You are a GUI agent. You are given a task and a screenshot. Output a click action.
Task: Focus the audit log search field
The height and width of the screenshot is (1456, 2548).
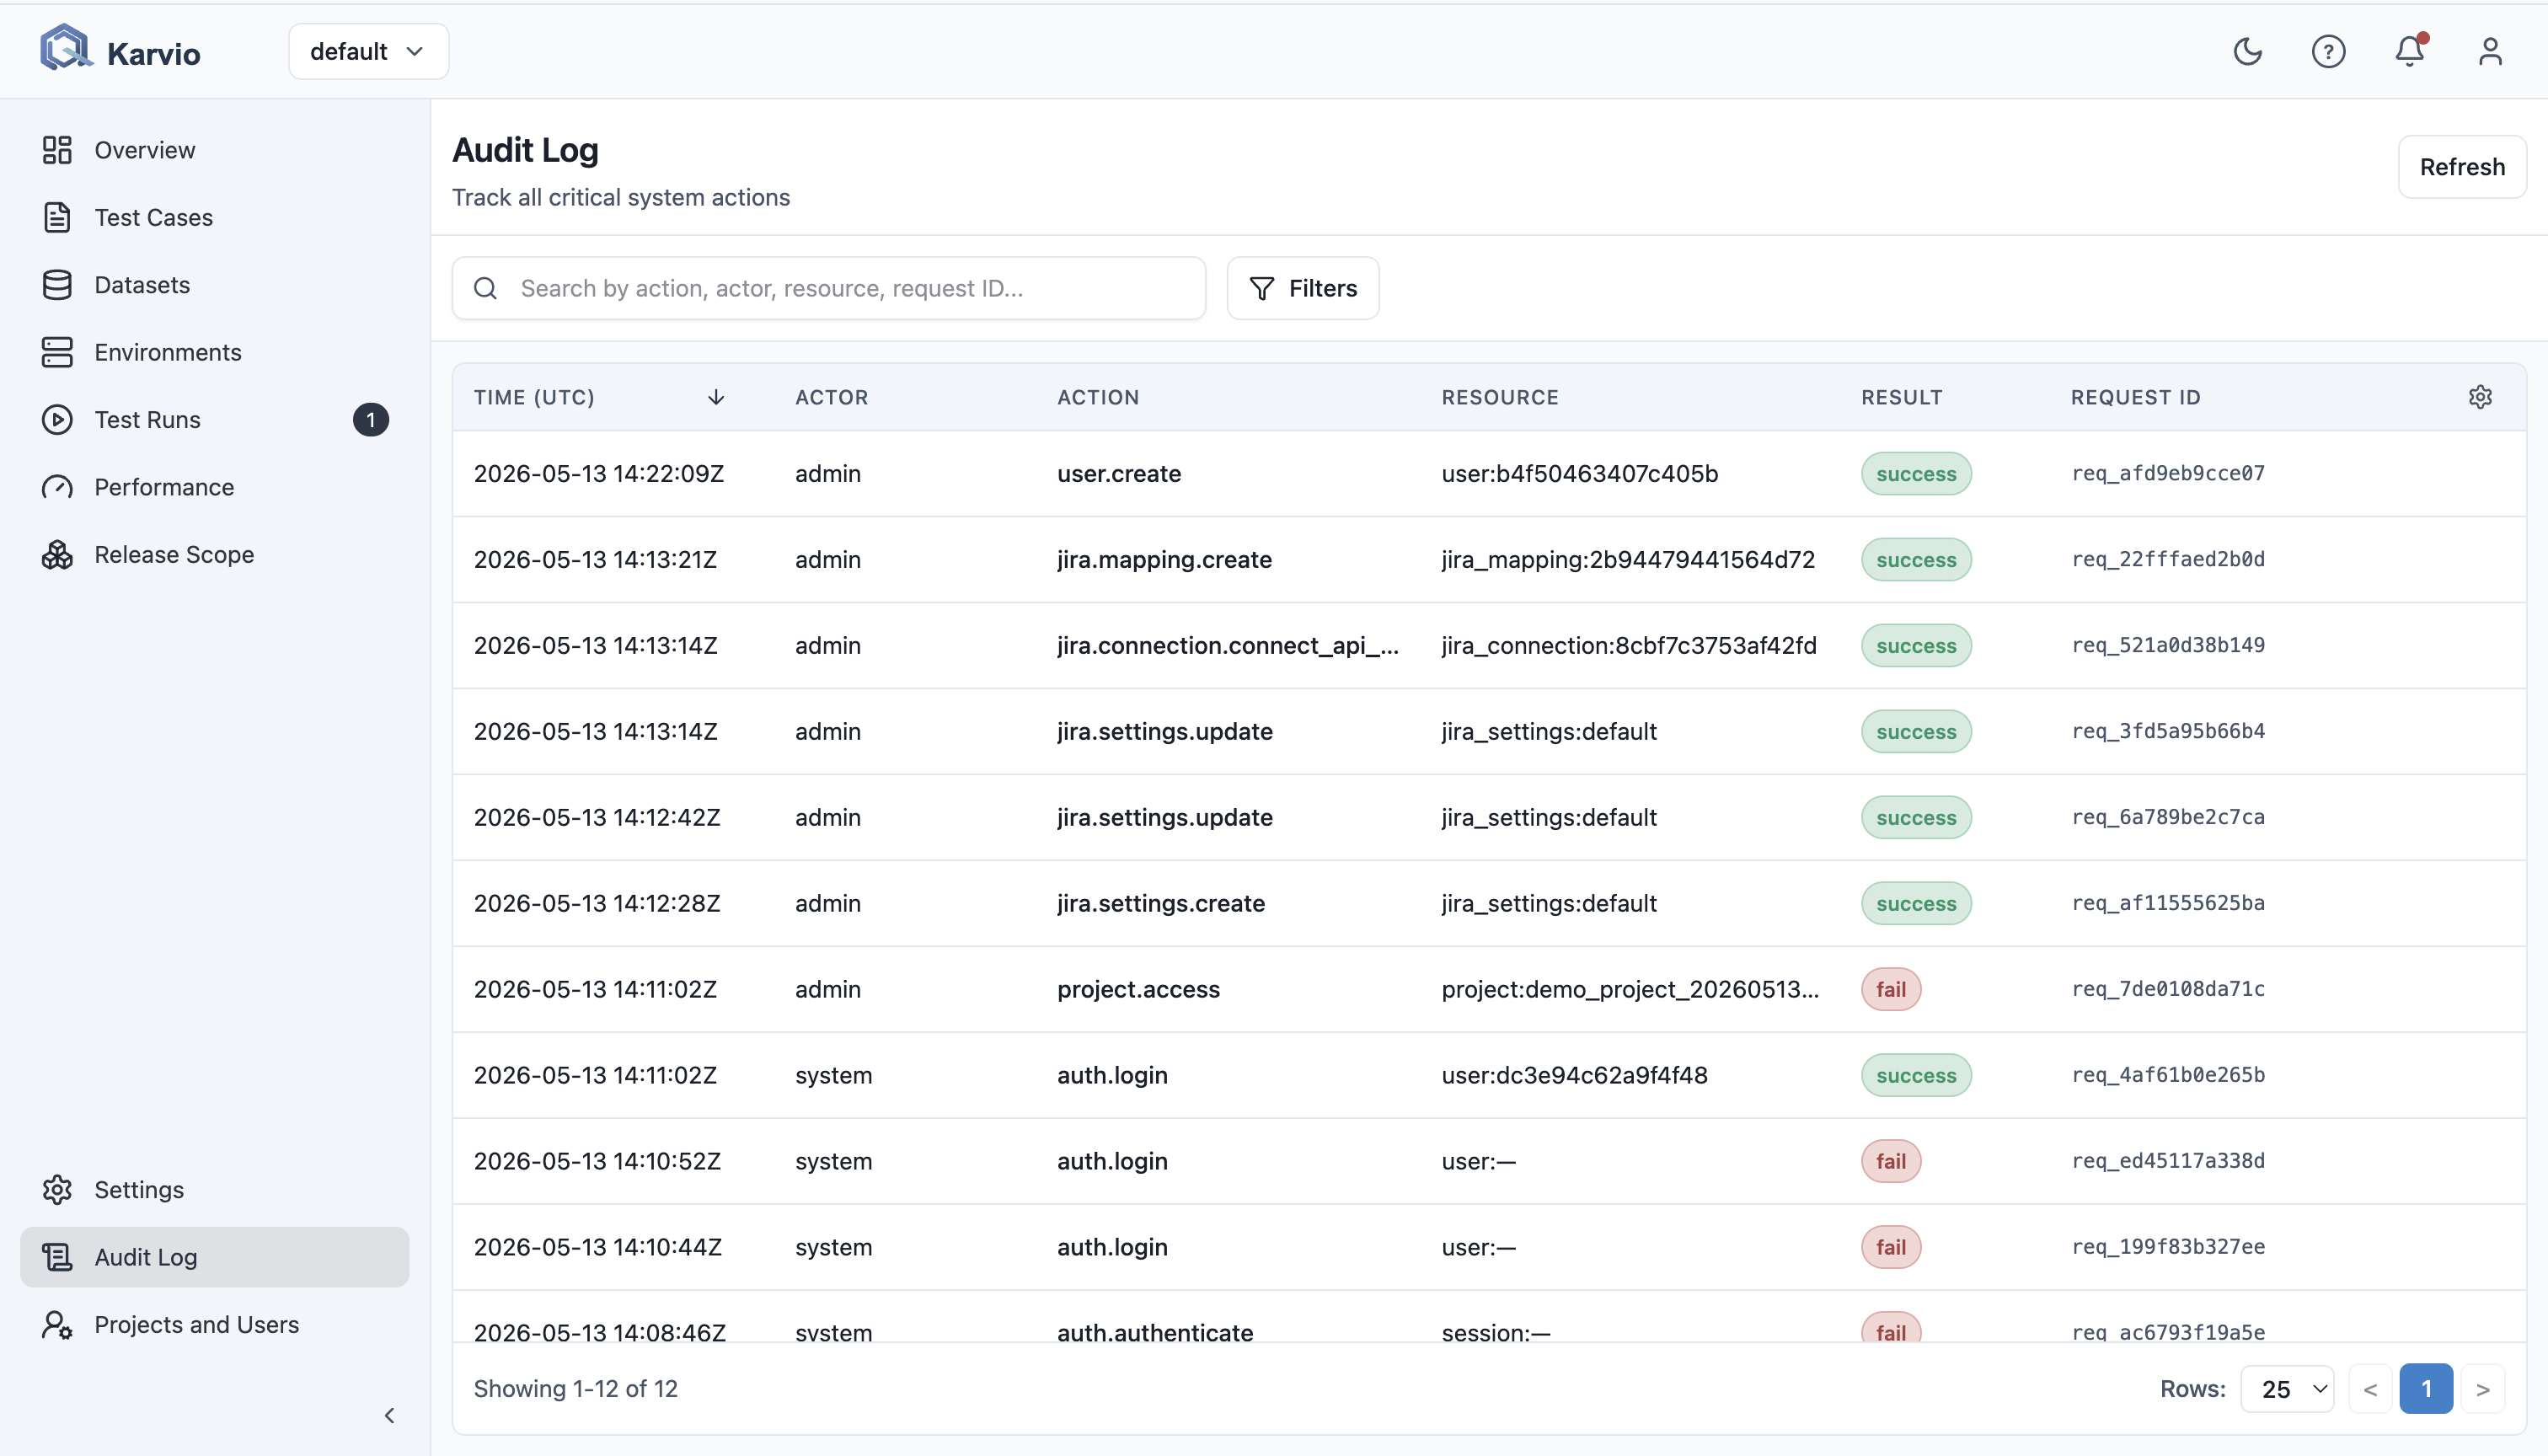pyautogui.click(x=829, y=289)
